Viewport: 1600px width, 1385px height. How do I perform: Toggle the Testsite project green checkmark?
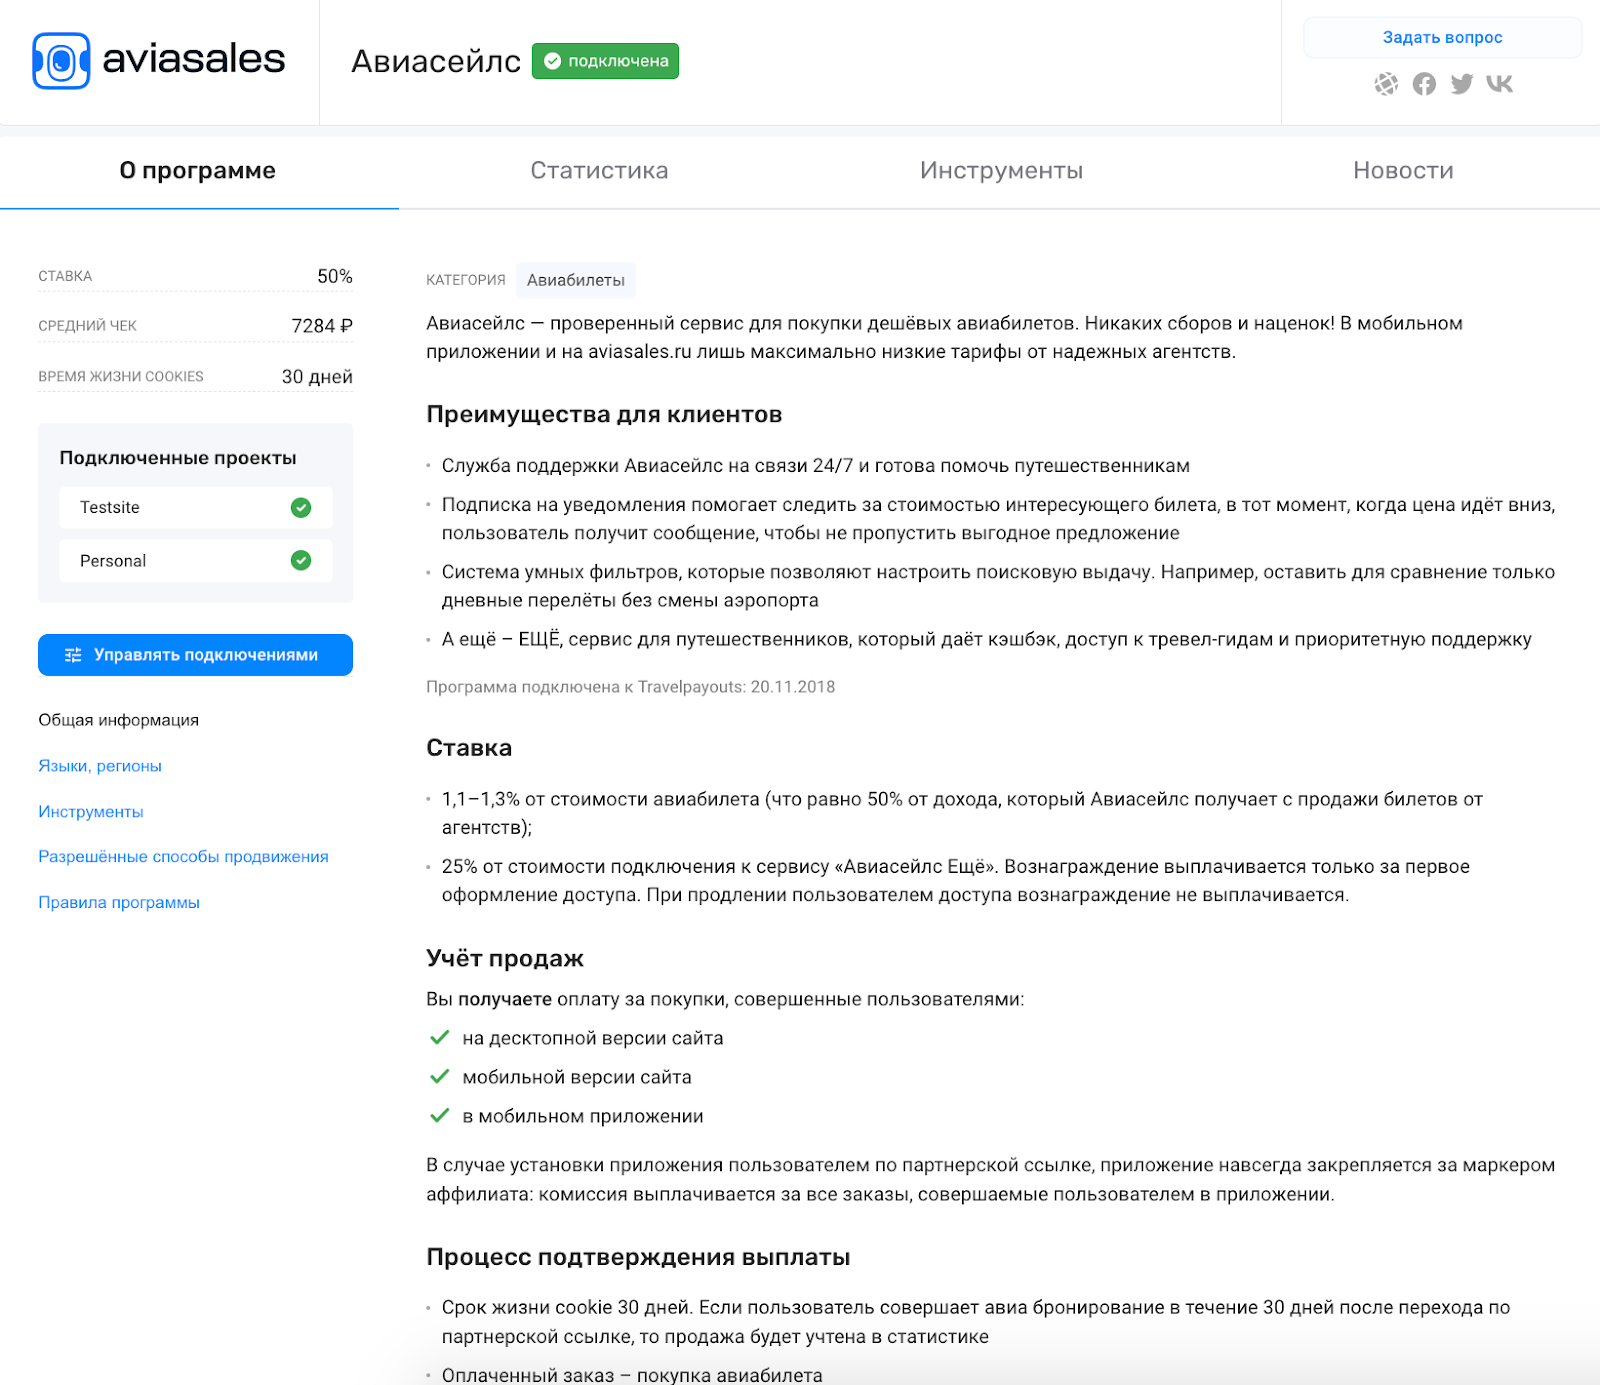coord(301,508)
